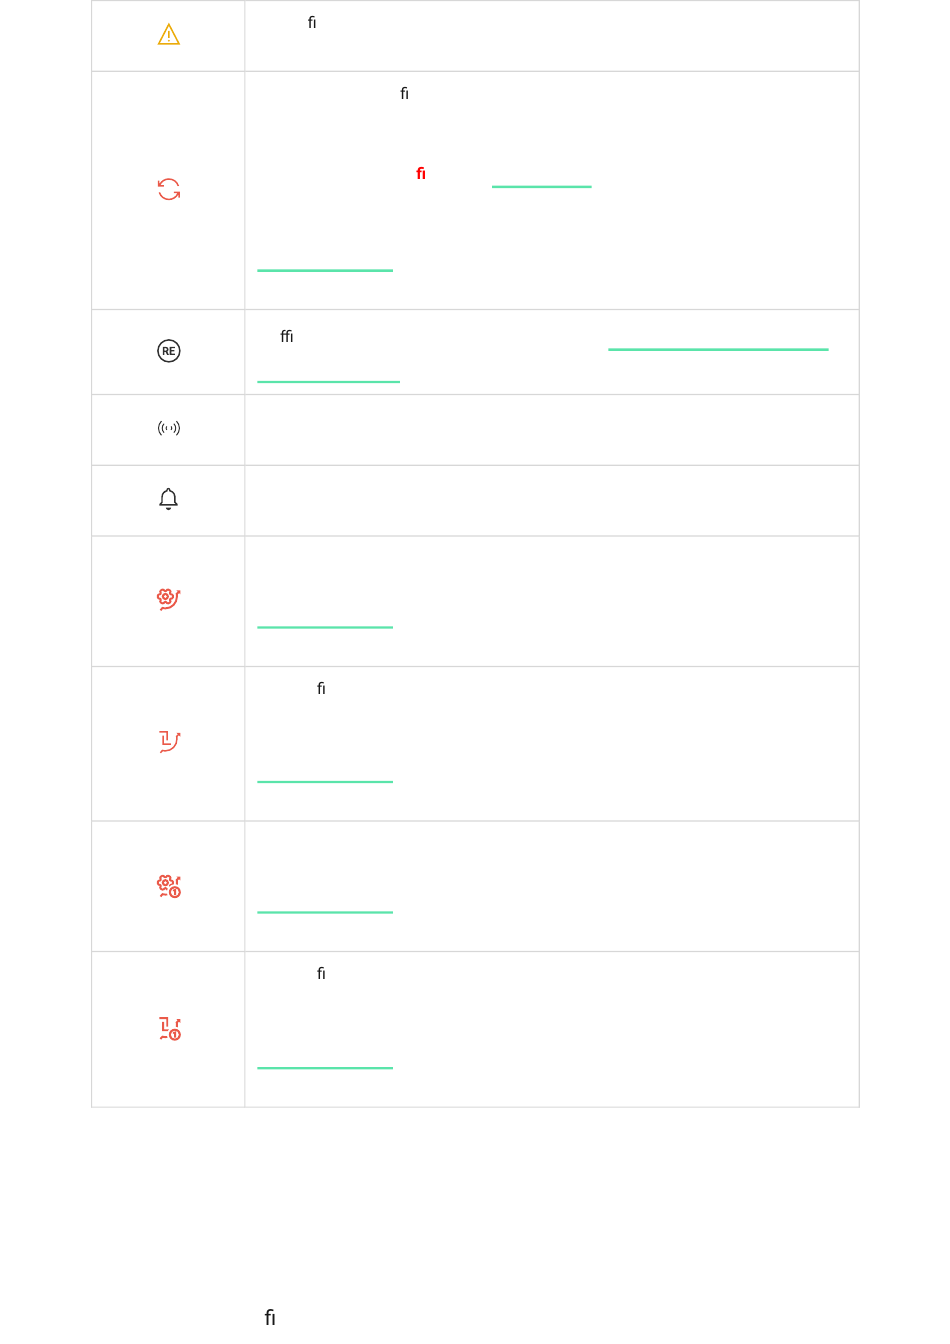The height and width of the screenshot is (1344, 950).
Task: Click the empty description cell beside the bell
Action: point(552,501)
